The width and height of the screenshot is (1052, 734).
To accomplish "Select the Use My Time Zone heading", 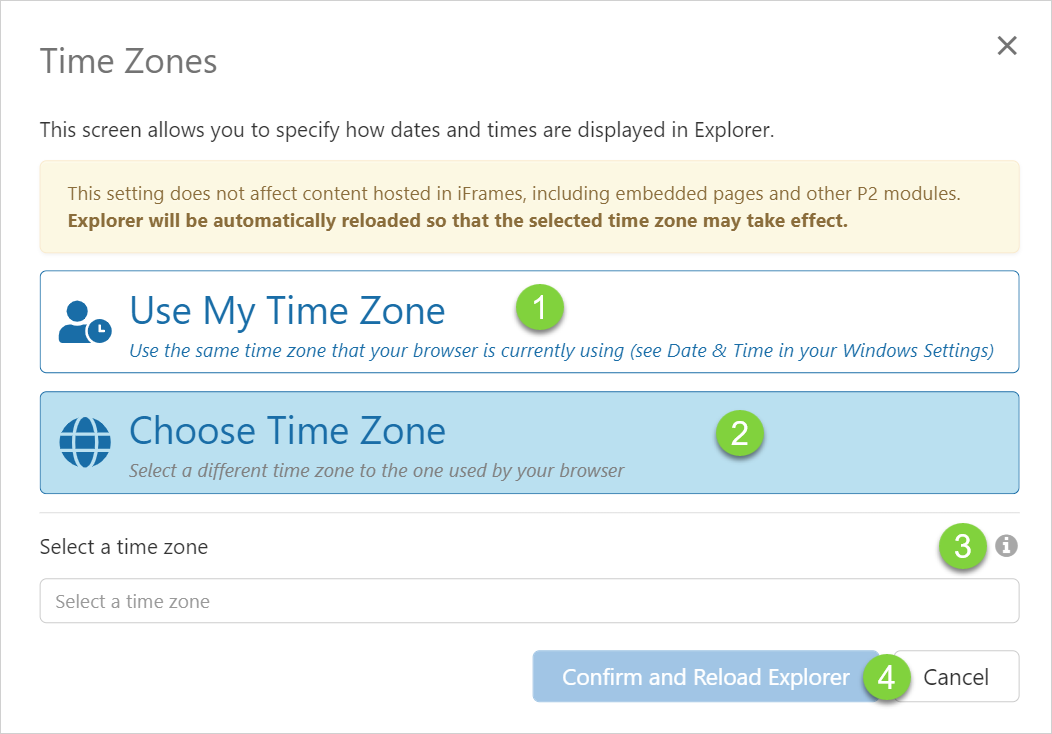I will pos(287,311).
